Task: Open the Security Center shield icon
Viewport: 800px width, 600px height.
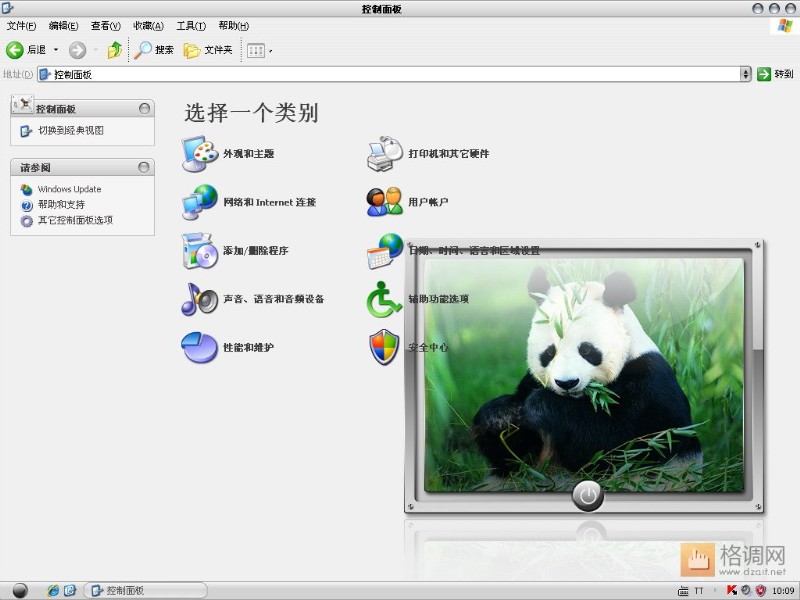Action: click(384, 347)
